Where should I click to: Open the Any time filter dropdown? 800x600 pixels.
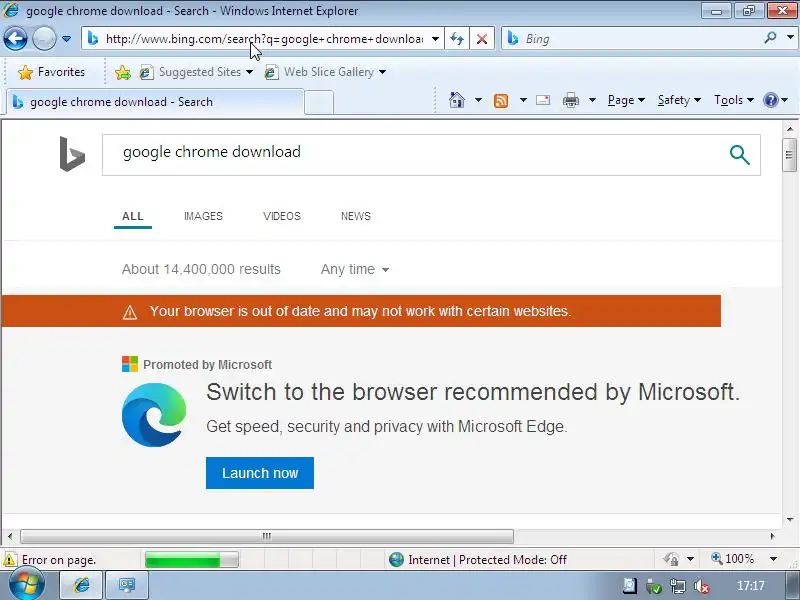point(355,269)
